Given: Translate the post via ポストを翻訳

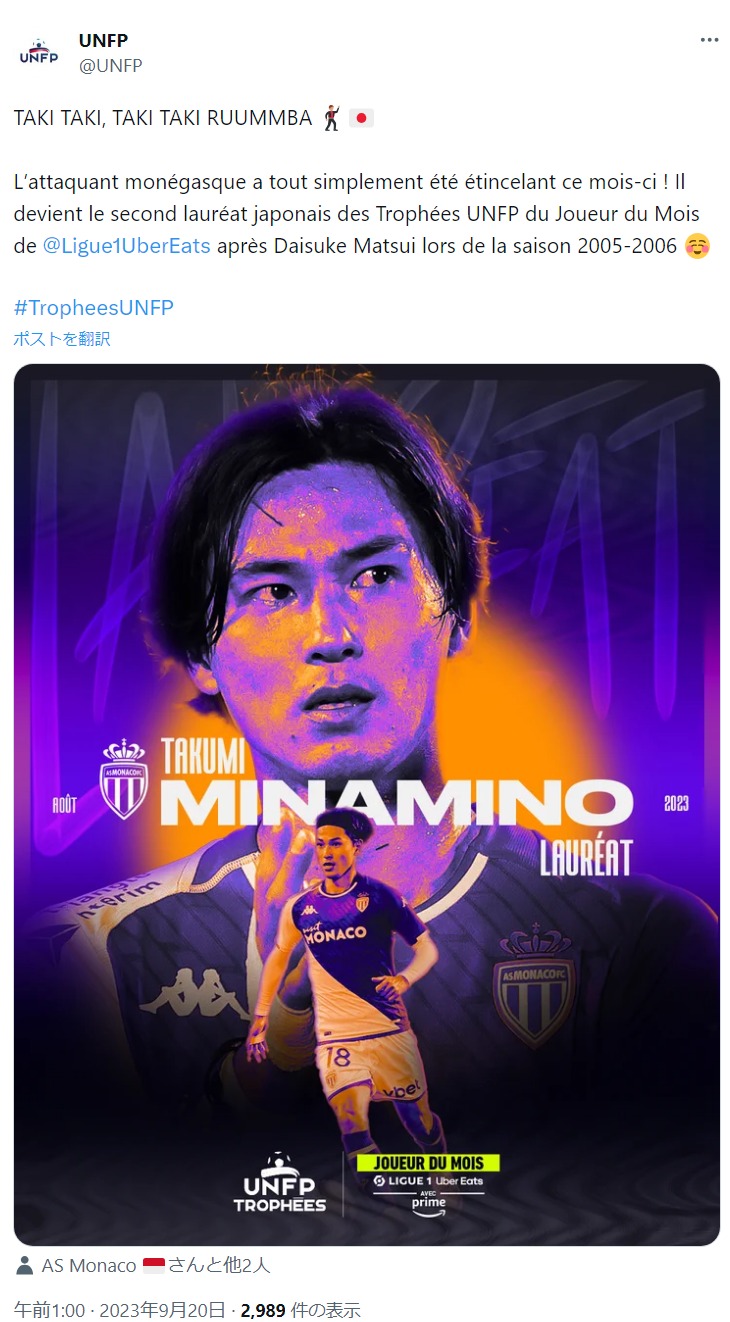Looking at the screenshot, I should [x=62, y=339].
